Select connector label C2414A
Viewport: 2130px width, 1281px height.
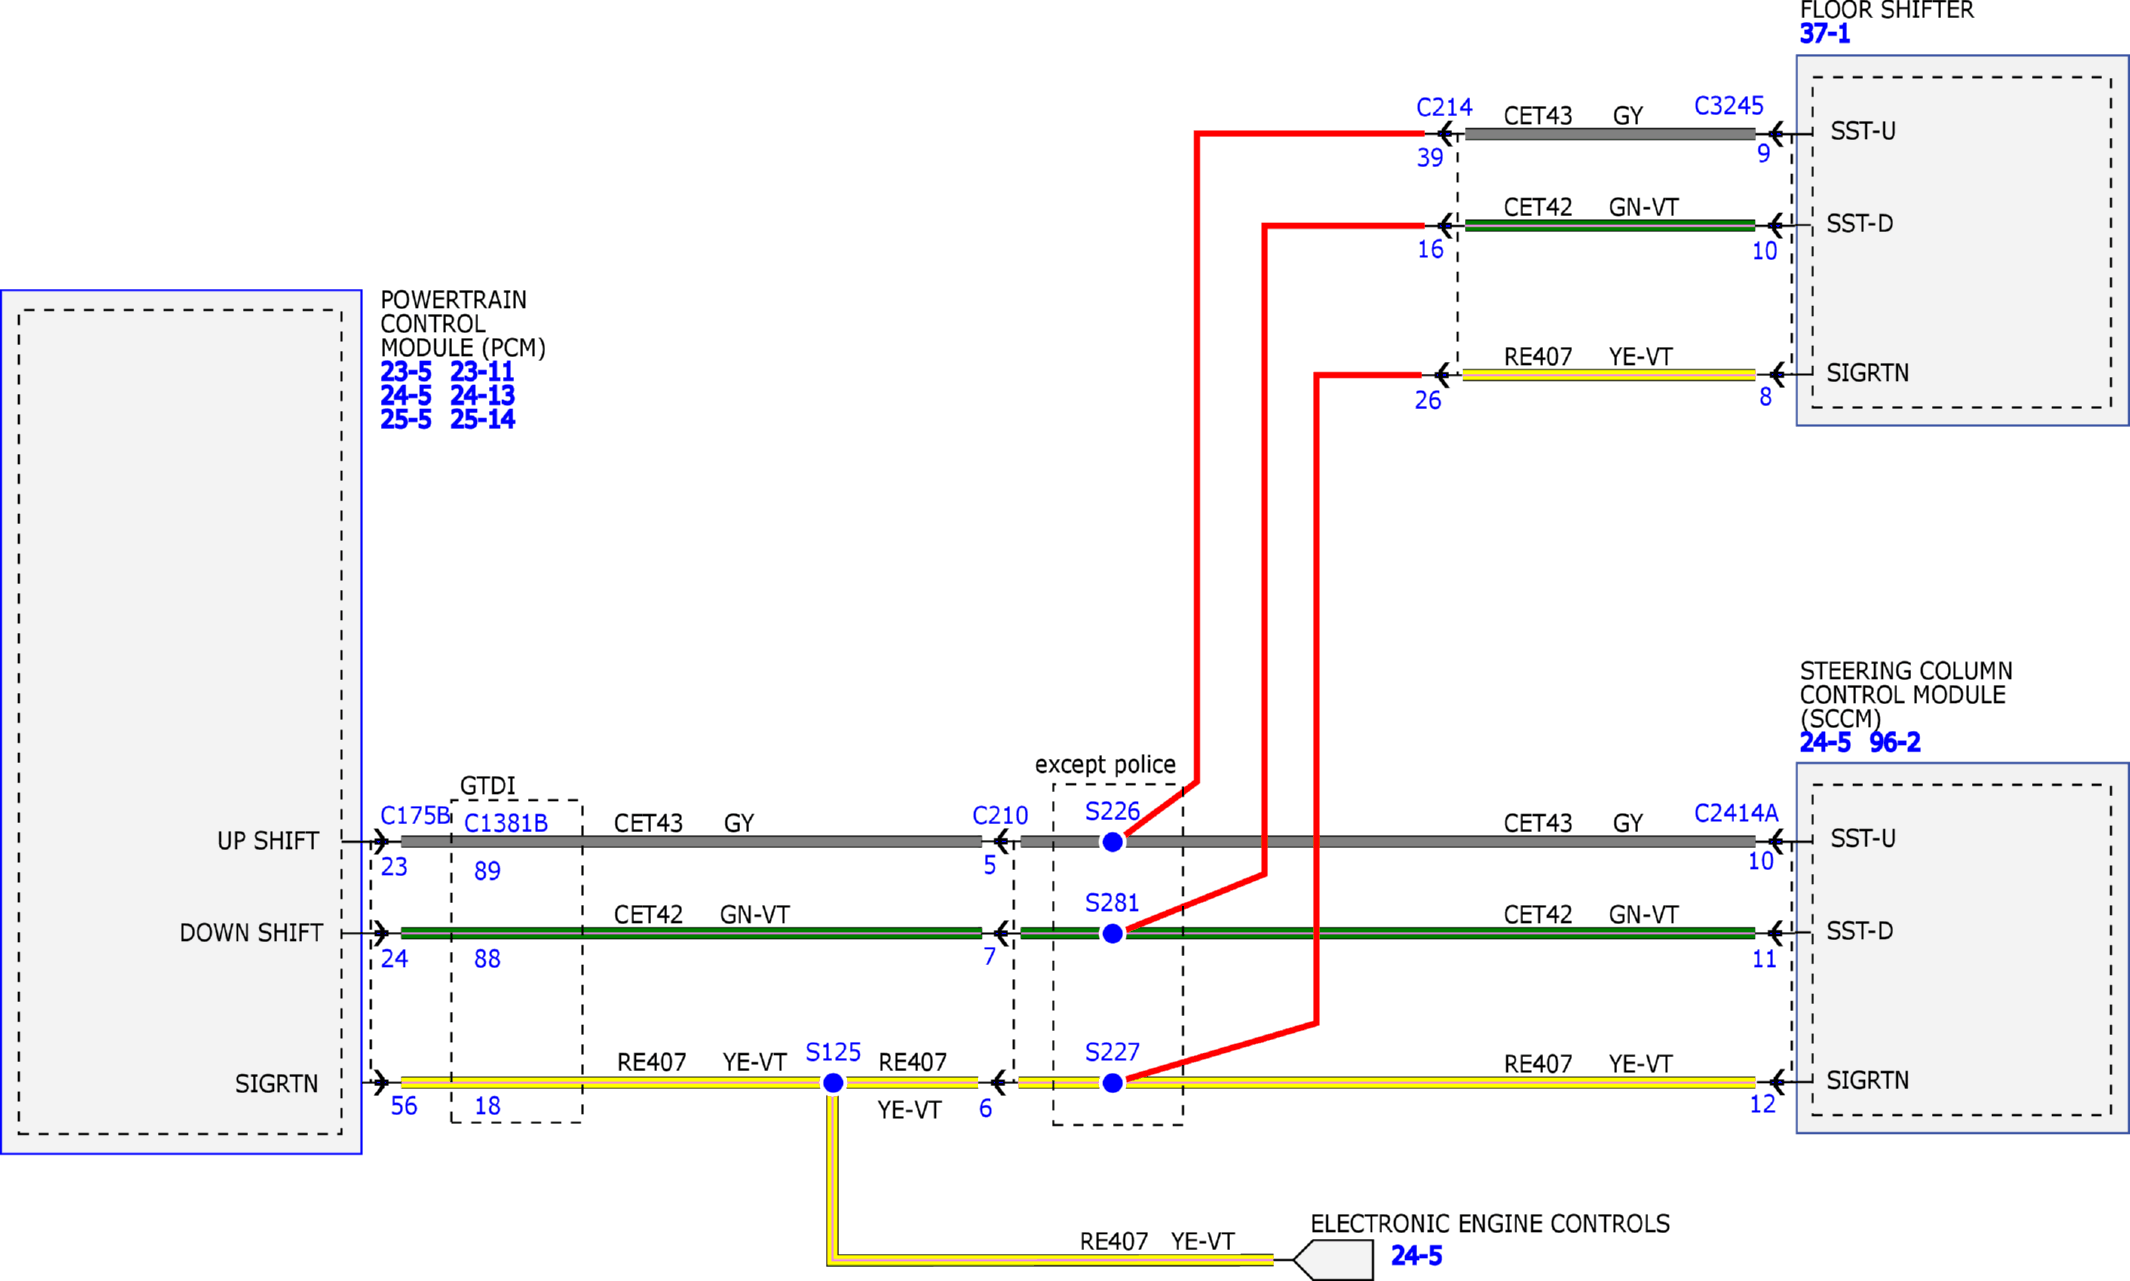click(1736, 814)
